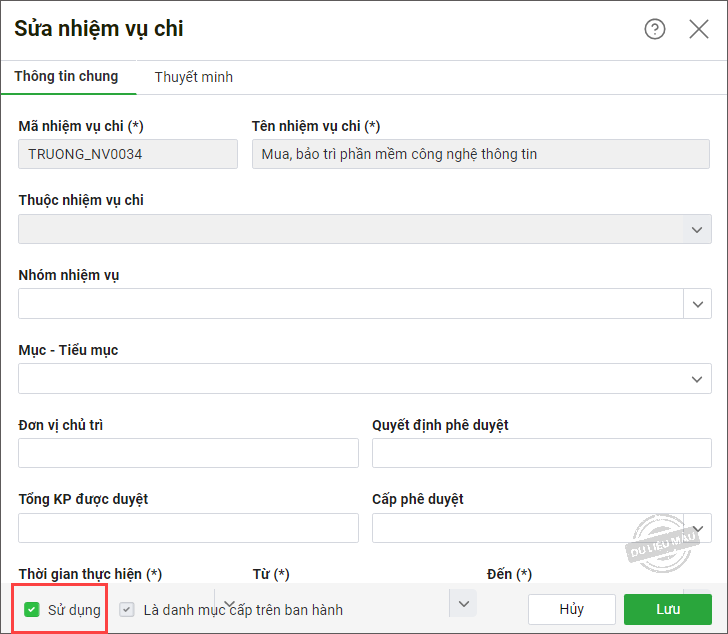Focus the Mã nhiệm vụ chi field

point(128,154)
